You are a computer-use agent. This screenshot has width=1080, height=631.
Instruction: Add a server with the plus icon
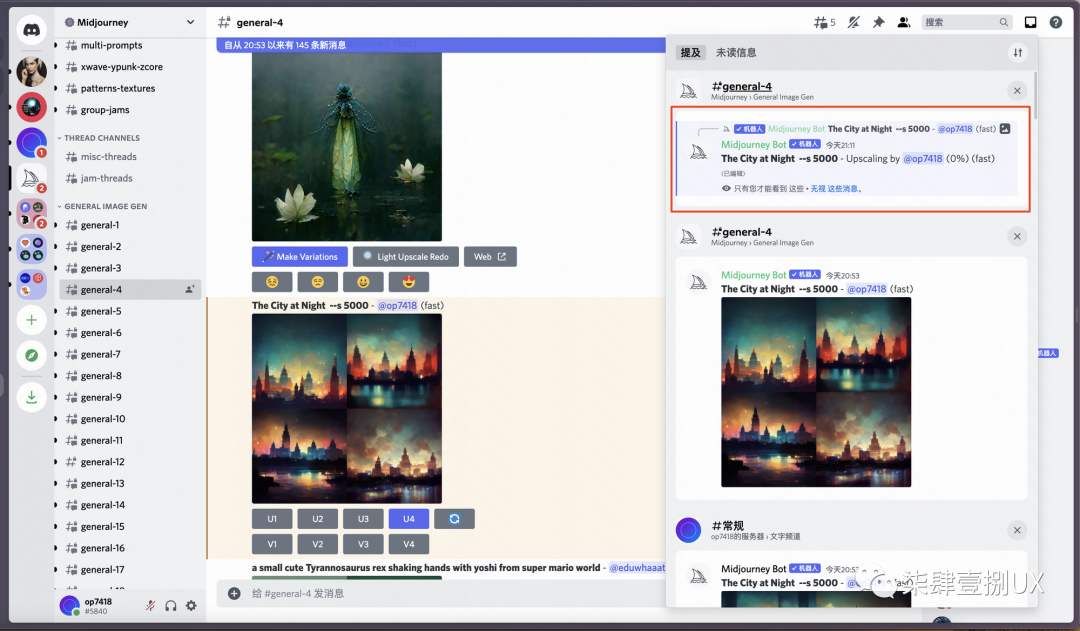(x=32, y=320)
